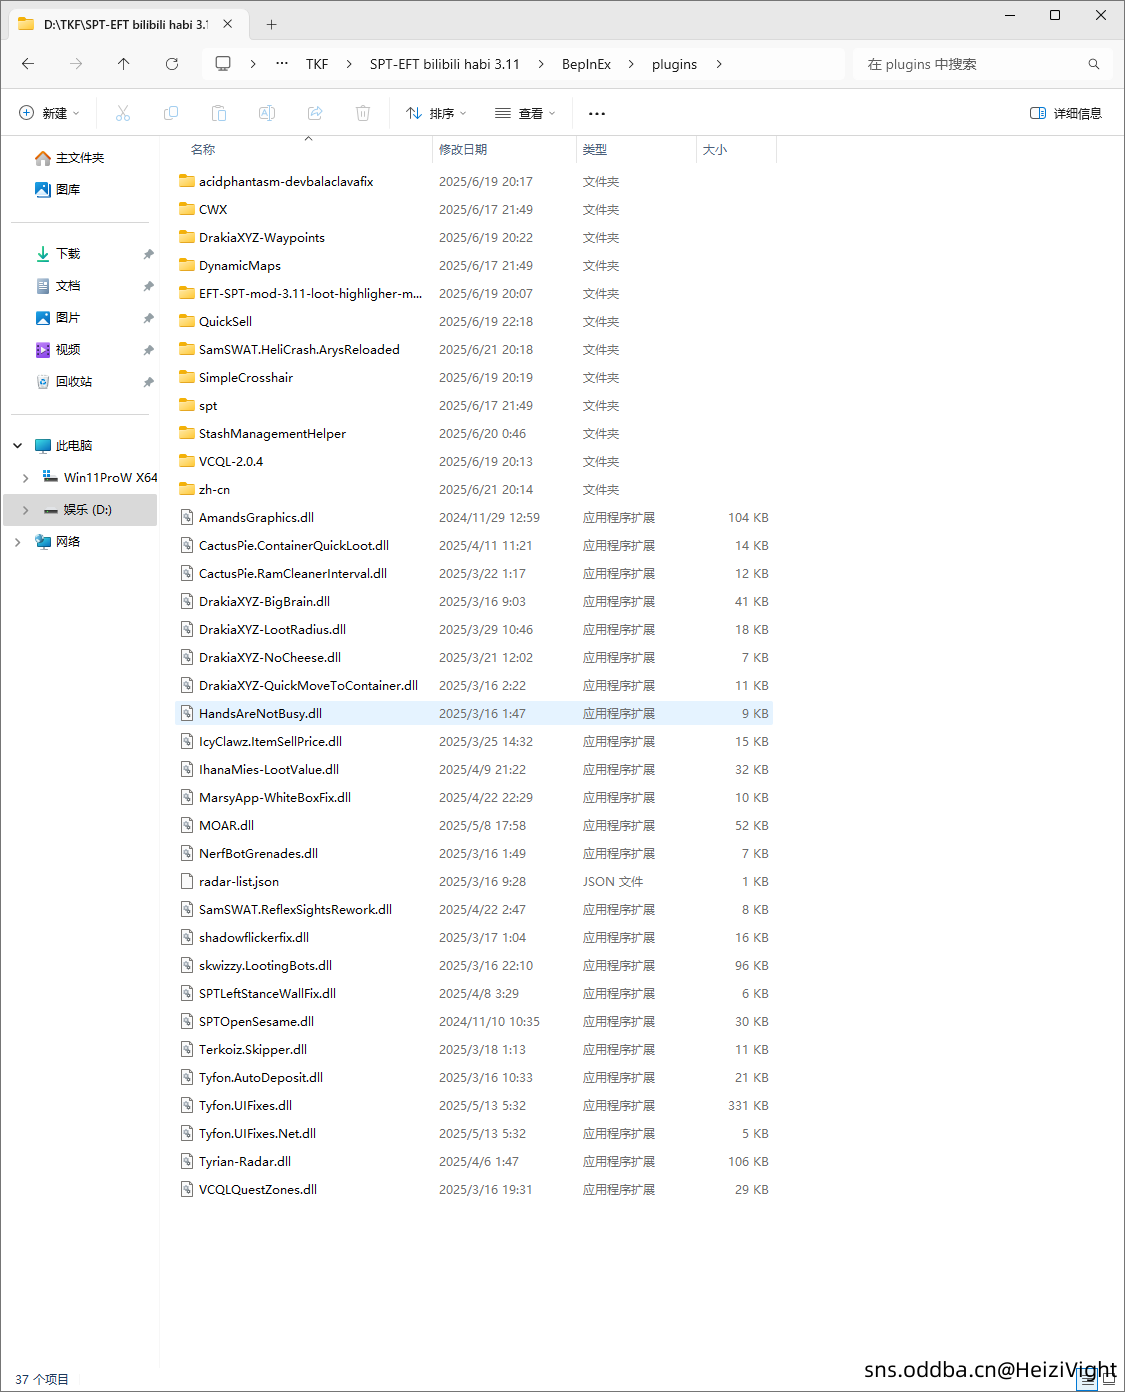Select the CactusPie.ContainerQuickLoot.dll file
The image size is (1125, 1392).
point(474,545)
